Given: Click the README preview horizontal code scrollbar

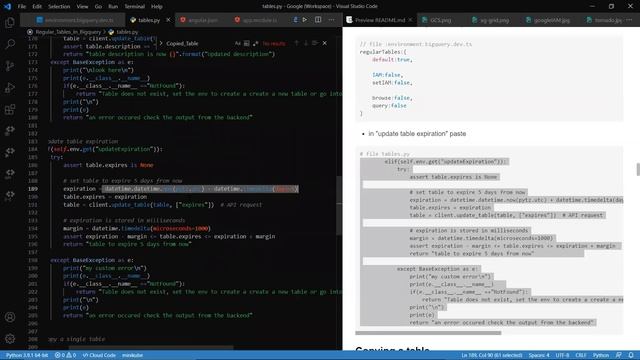Looking at the screenshot, I should point(428,333).
